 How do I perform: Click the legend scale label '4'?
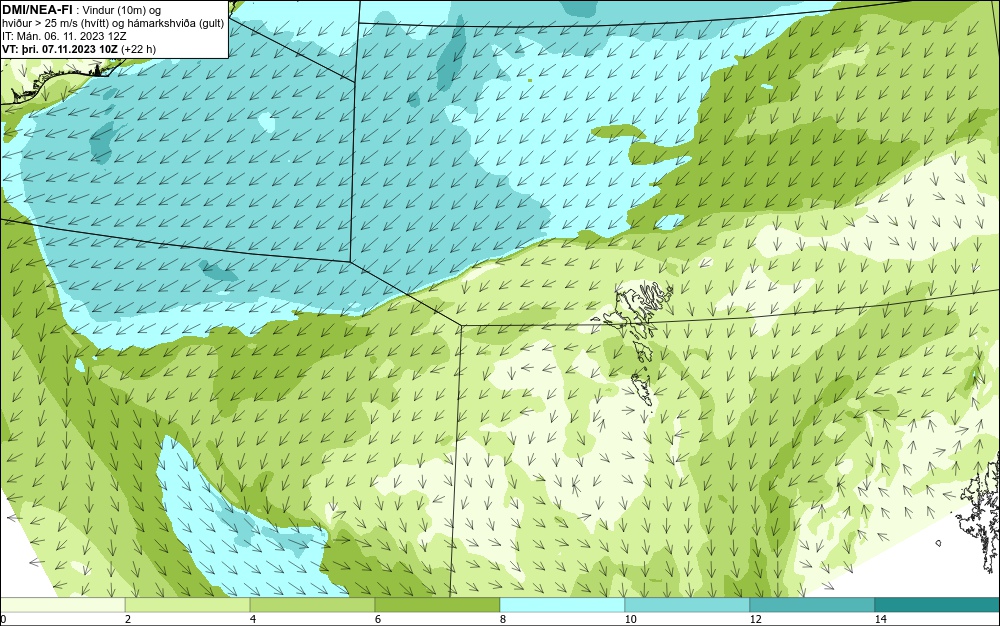(x=253, y=619)
